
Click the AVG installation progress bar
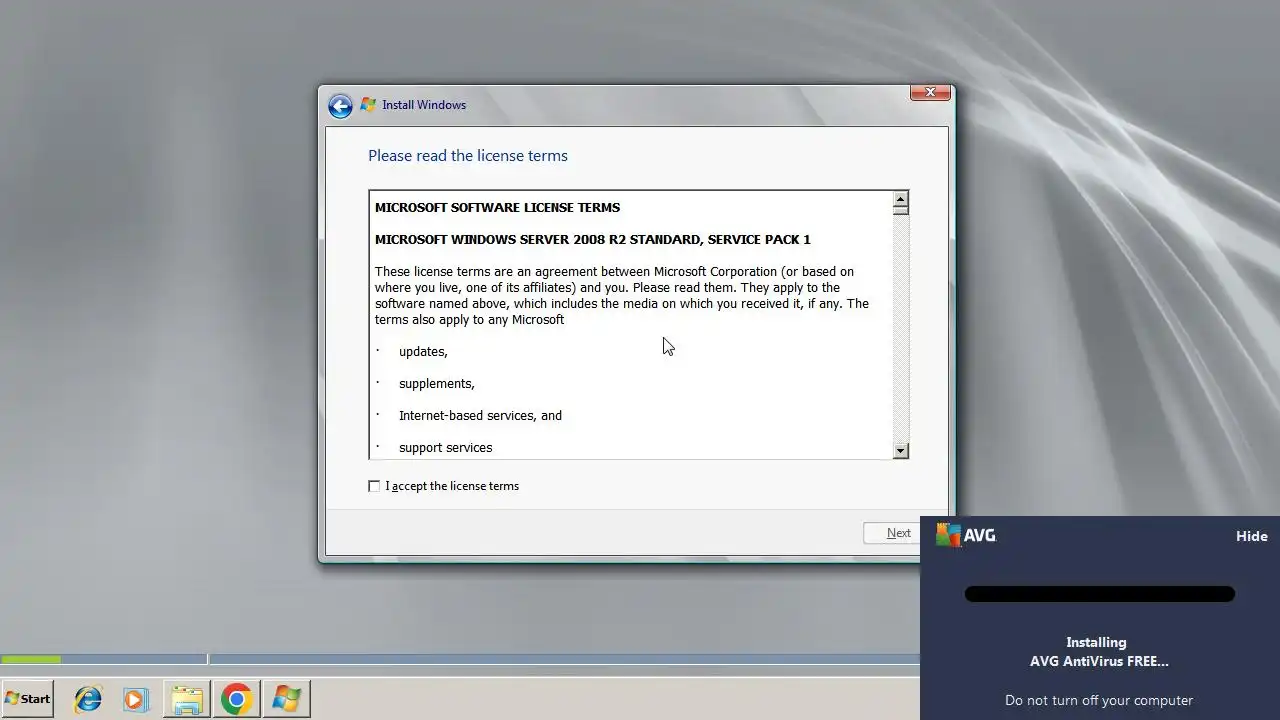[1099, 594]
